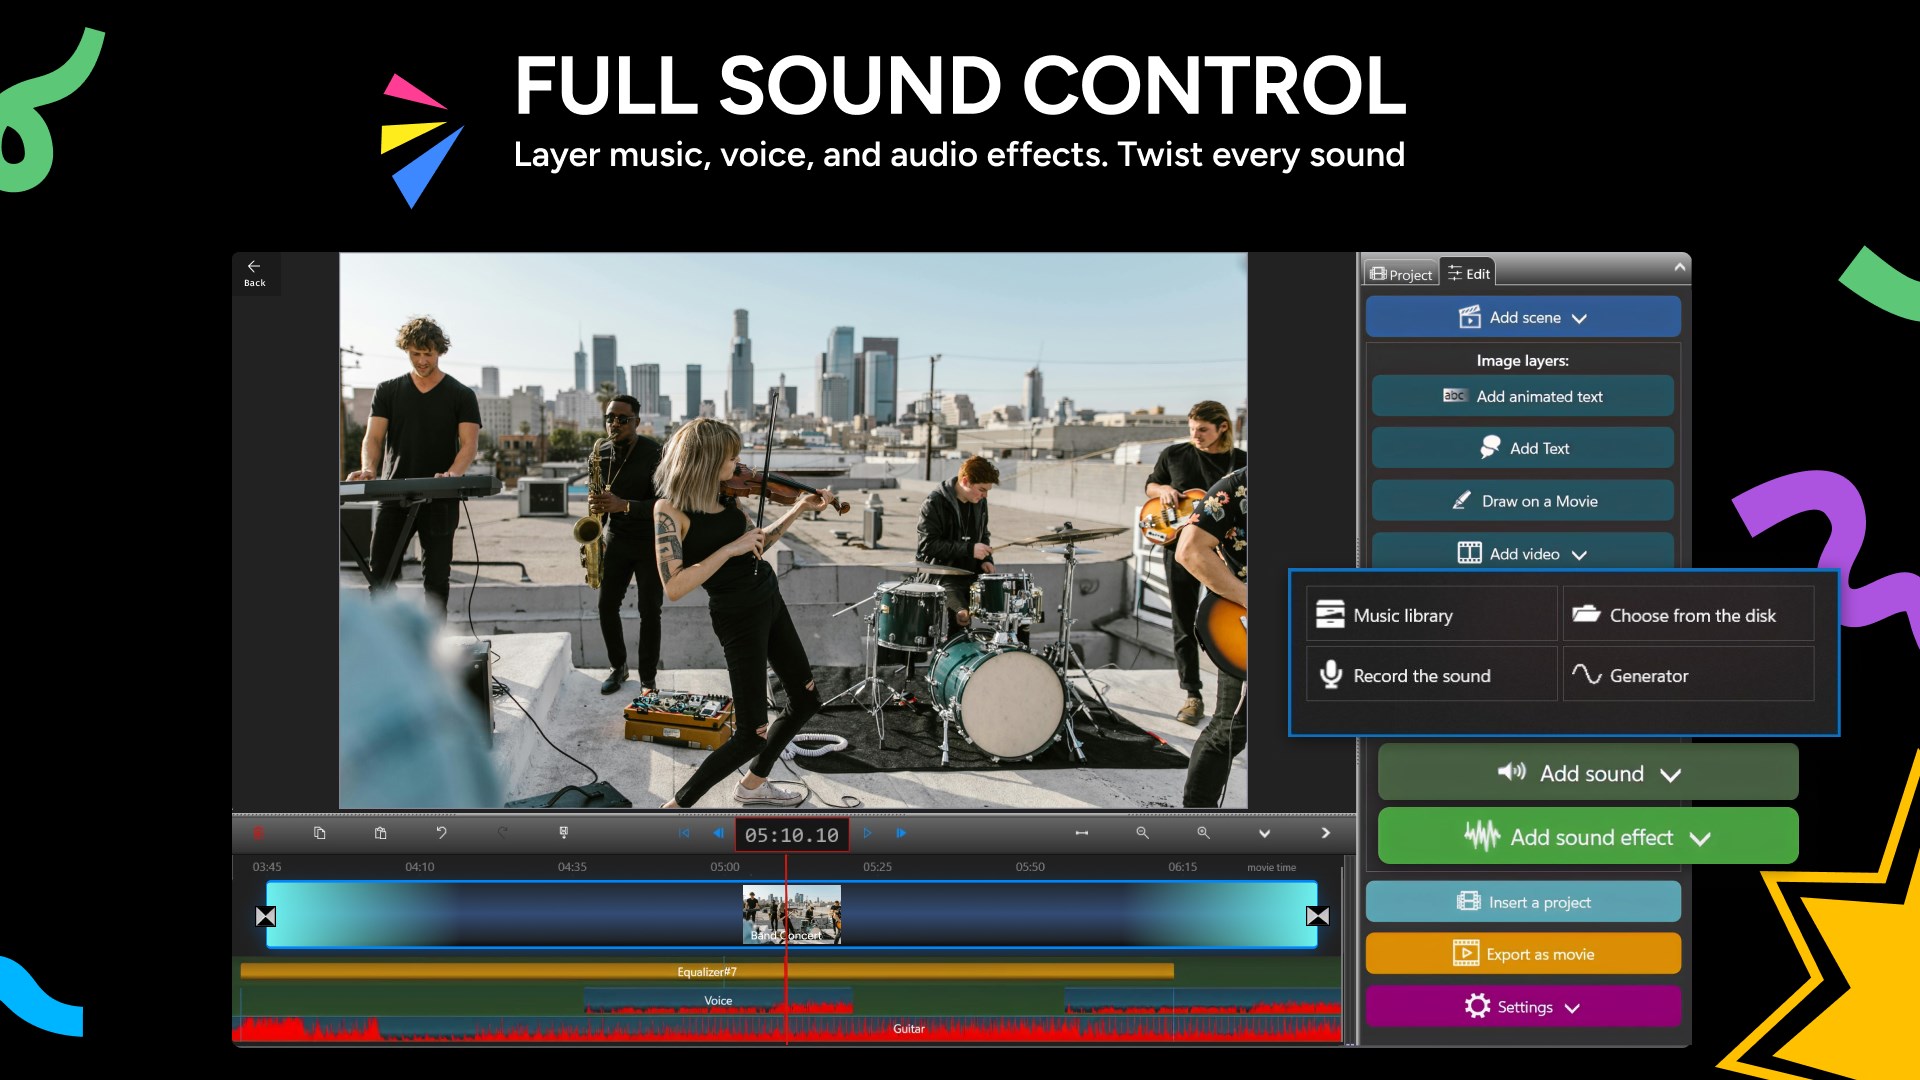Click the copy icon in timeline toolbar
The height and width of the screenshot is (1080, 1920).
320,833
